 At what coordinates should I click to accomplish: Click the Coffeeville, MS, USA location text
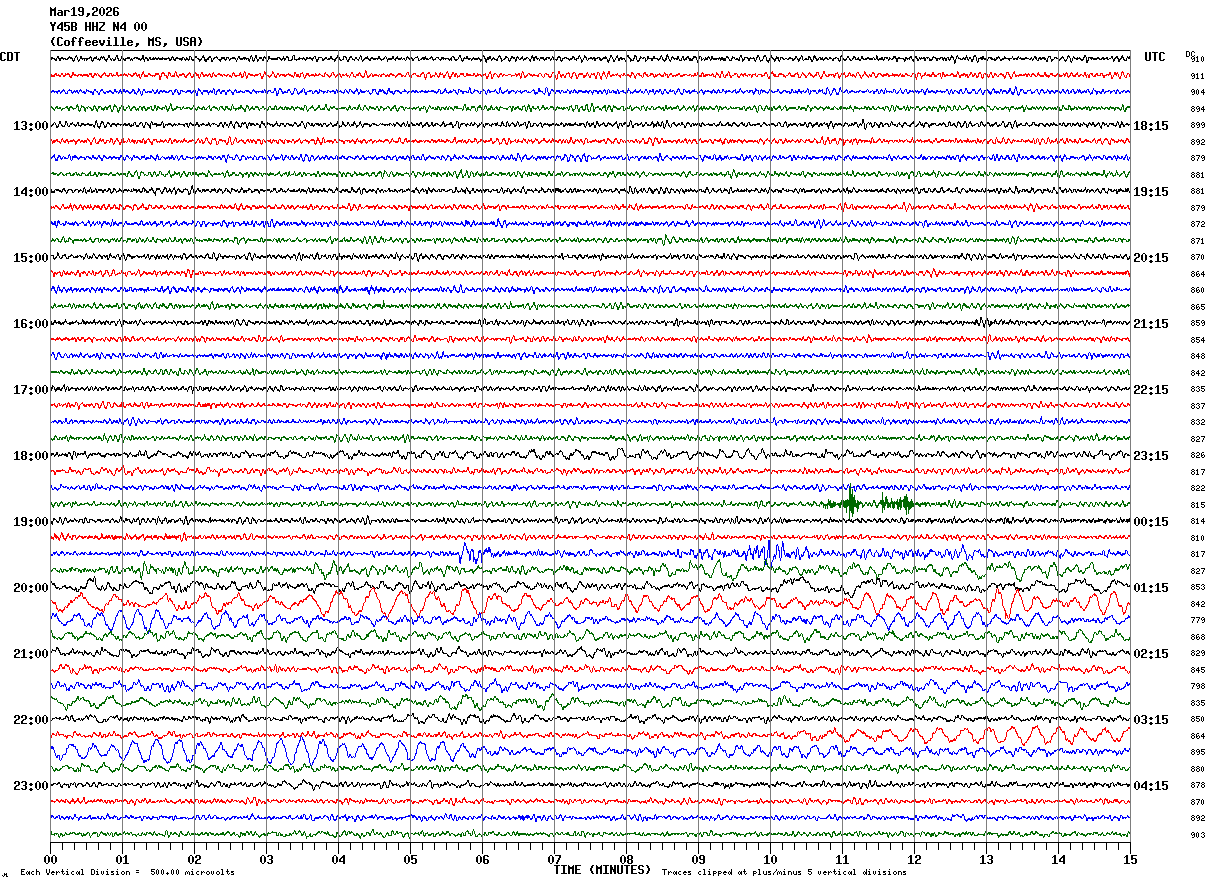(x=126, y=42)
